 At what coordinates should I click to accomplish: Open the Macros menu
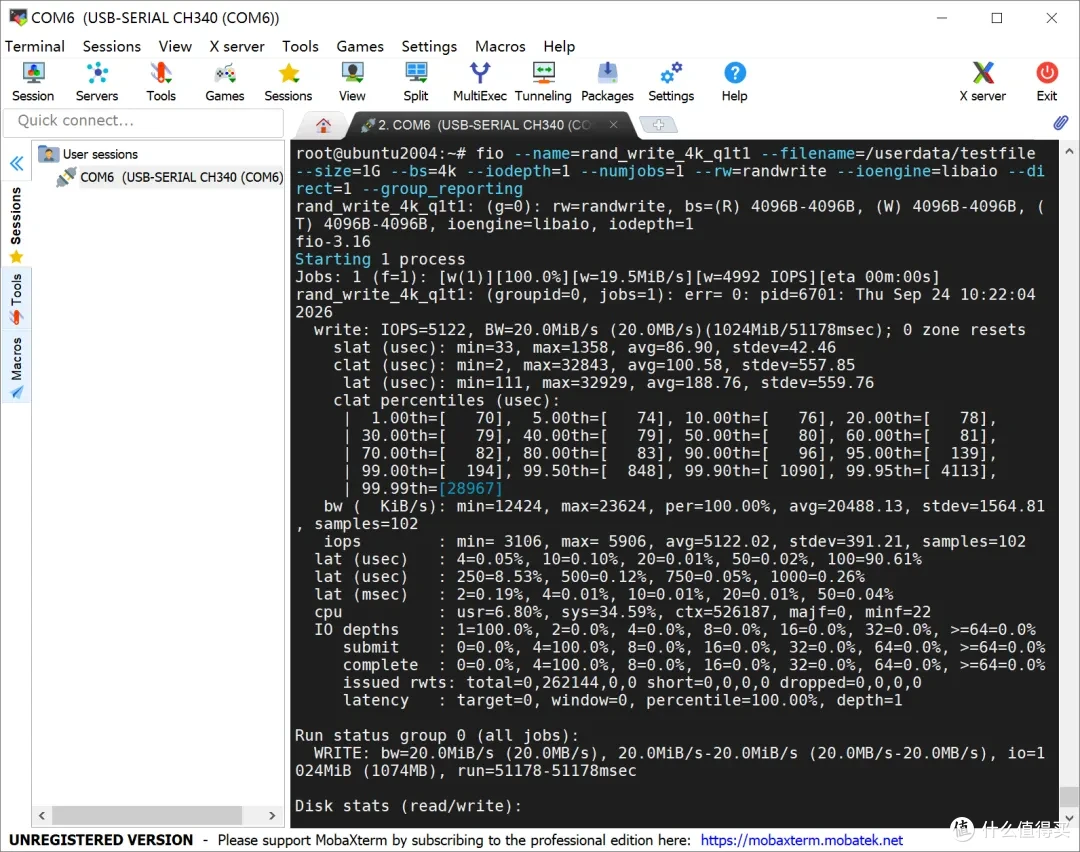pos(500,46)
